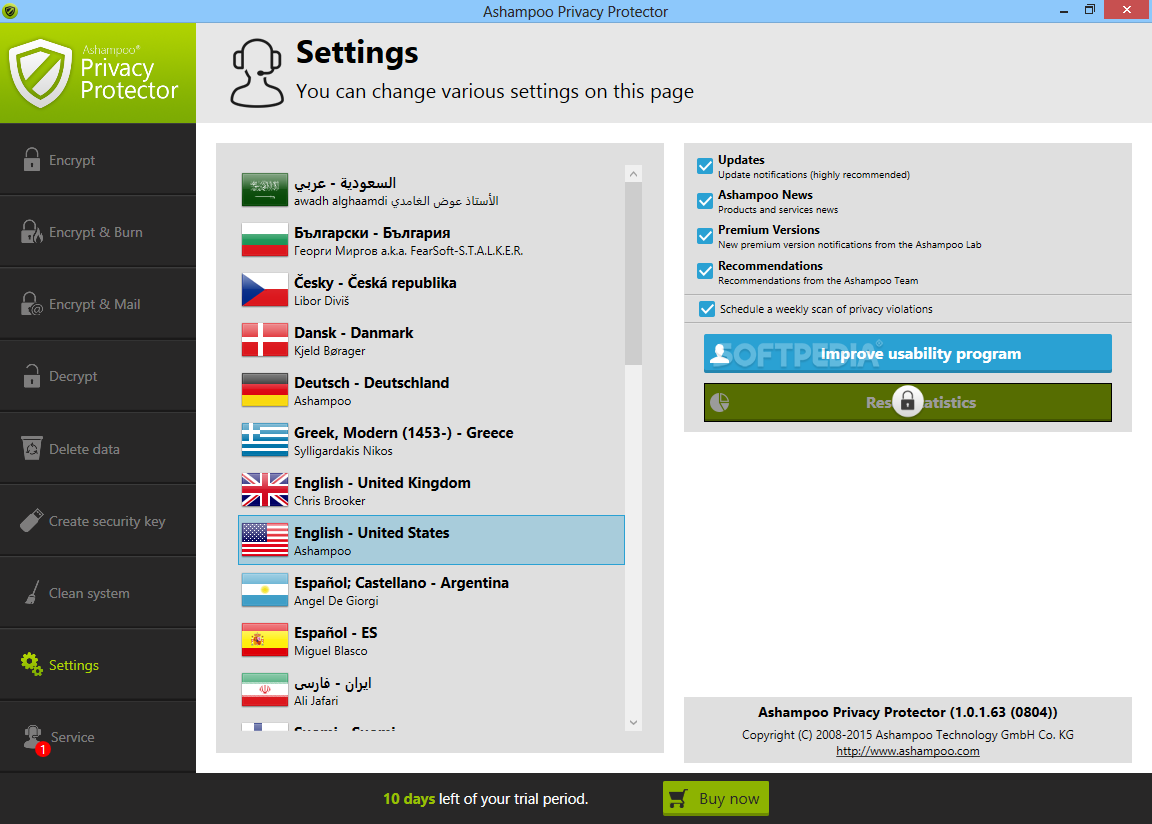Click the green Settings gears icon
The width and height of the screenshot is (1152, 824).
[32, 664]
